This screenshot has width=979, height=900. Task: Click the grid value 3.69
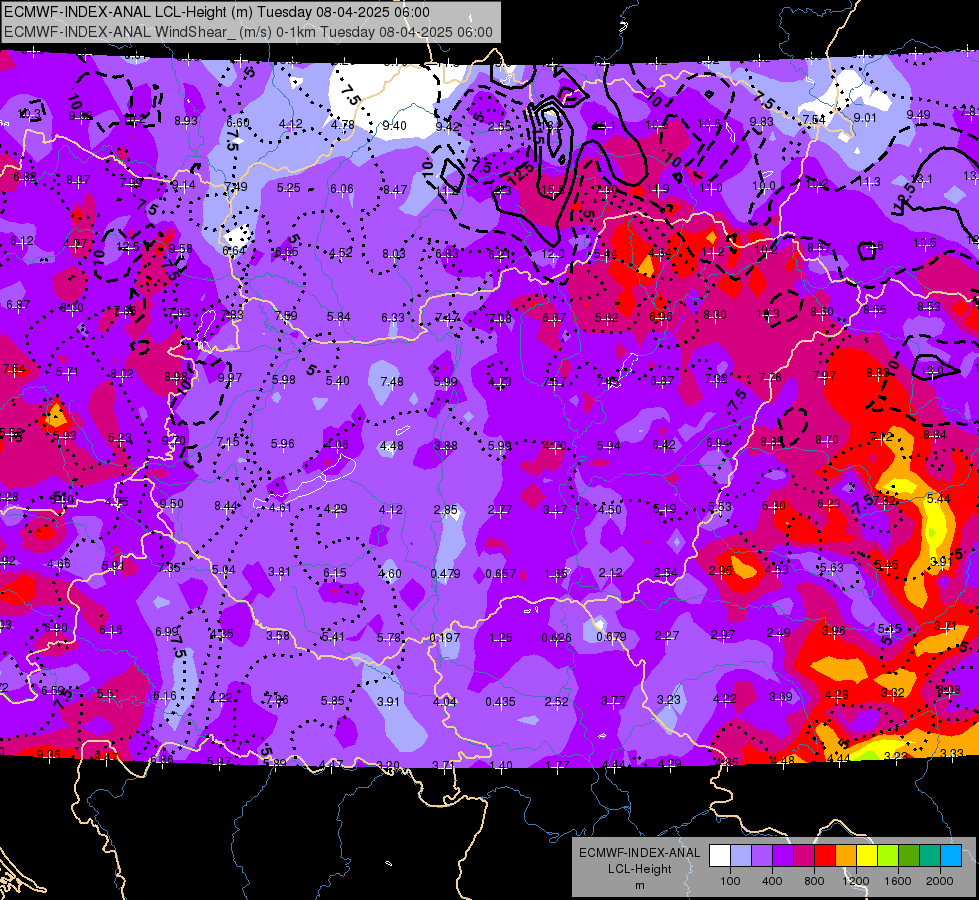pos(780,696)
